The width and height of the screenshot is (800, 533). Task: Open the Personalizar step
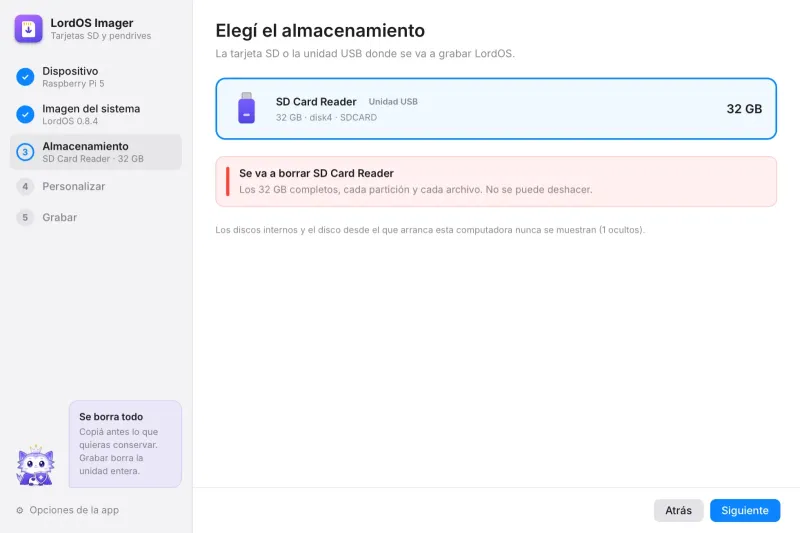95,186
